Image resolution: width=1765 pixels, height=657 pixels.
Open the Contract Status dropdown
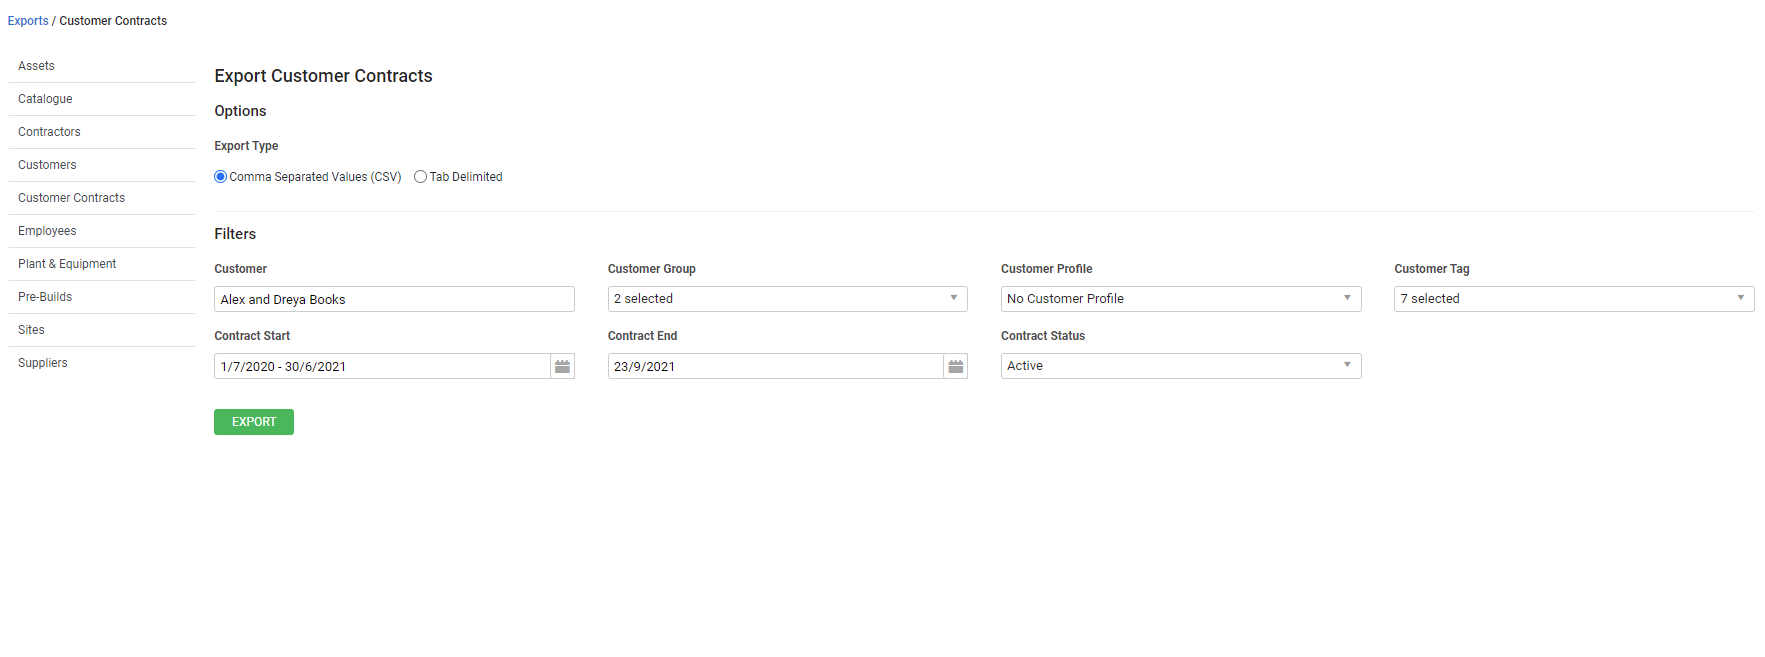1181,366
